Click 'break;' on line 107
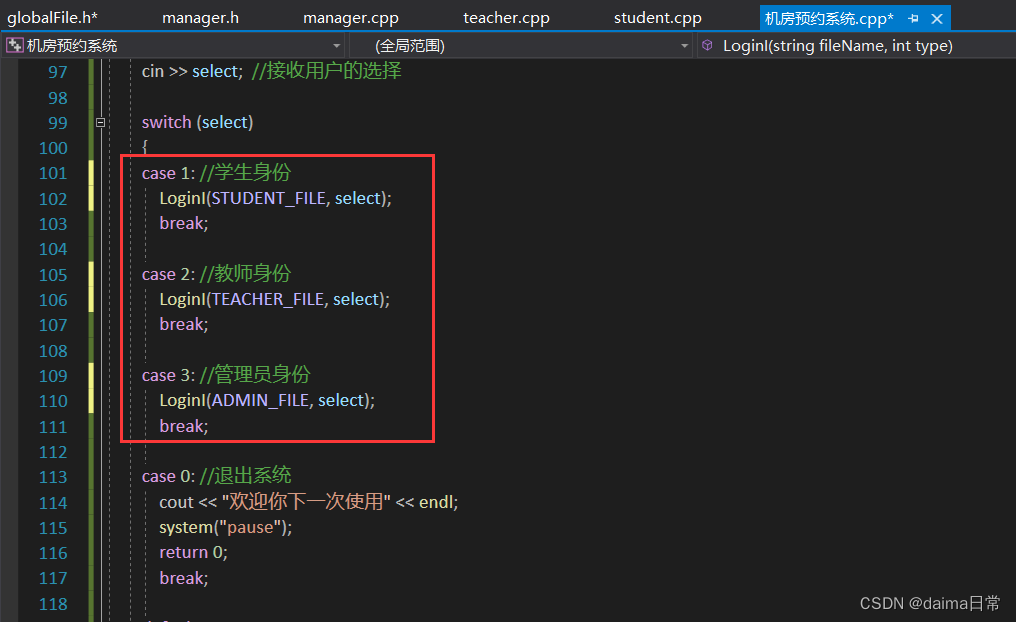 (184, 324)
